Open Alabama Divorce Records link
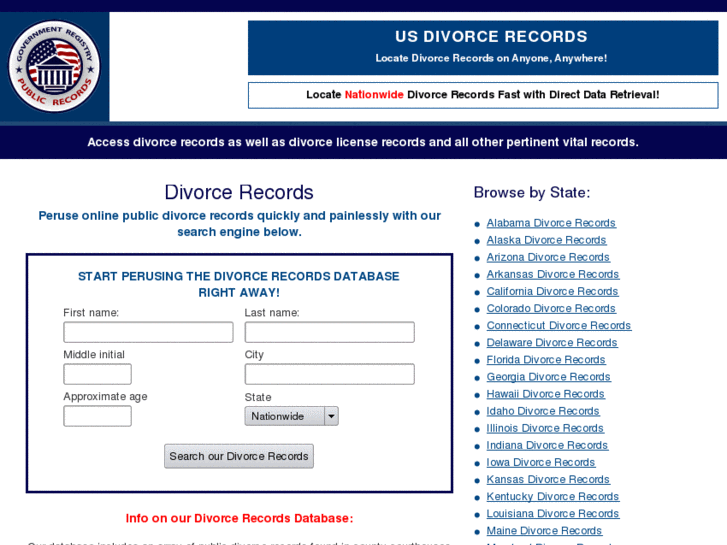 [551, 223]
